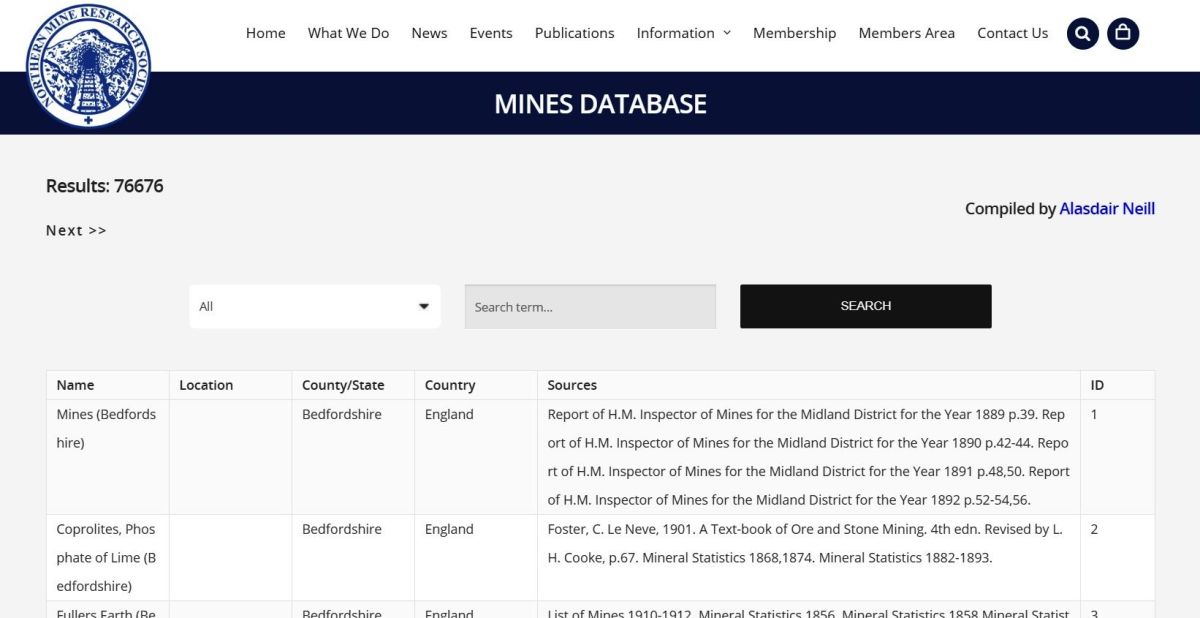
Task: Open the All filter dropdown
Action: (x=314, y=307)
